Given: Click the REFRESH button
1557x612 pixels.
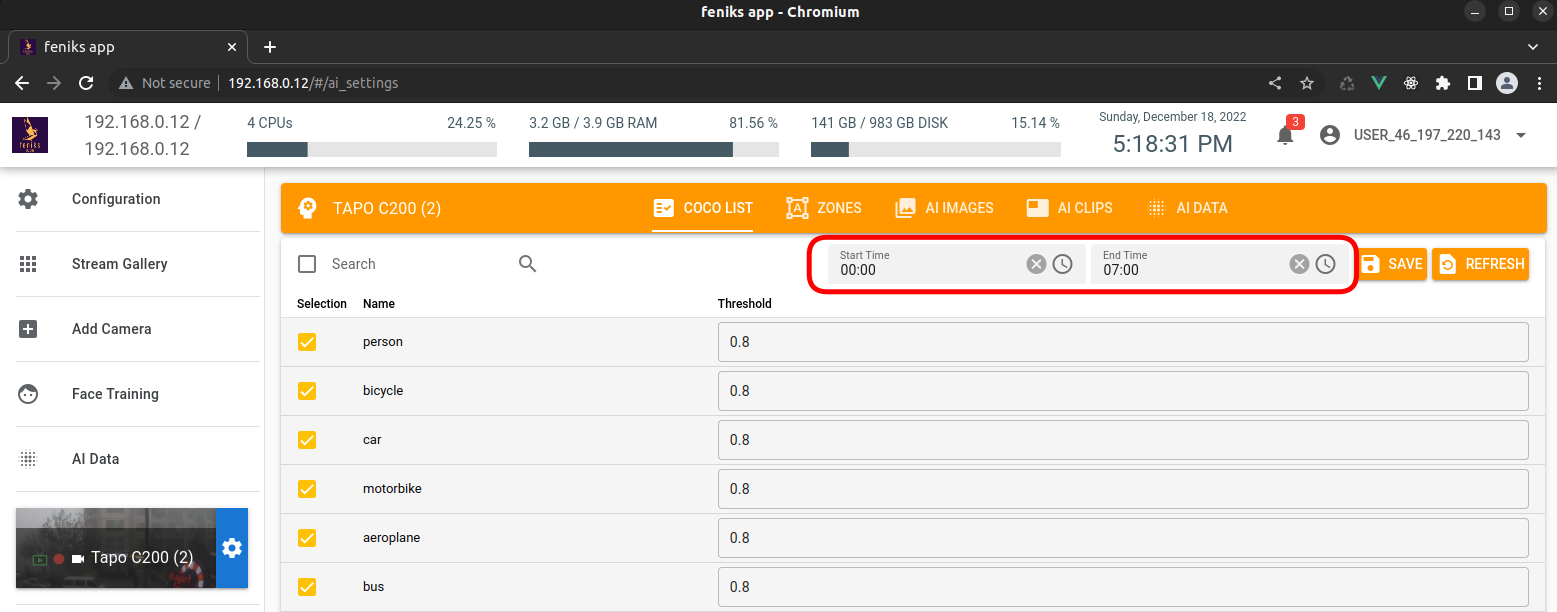Looking at the screenshot, I should [1480, 264].
